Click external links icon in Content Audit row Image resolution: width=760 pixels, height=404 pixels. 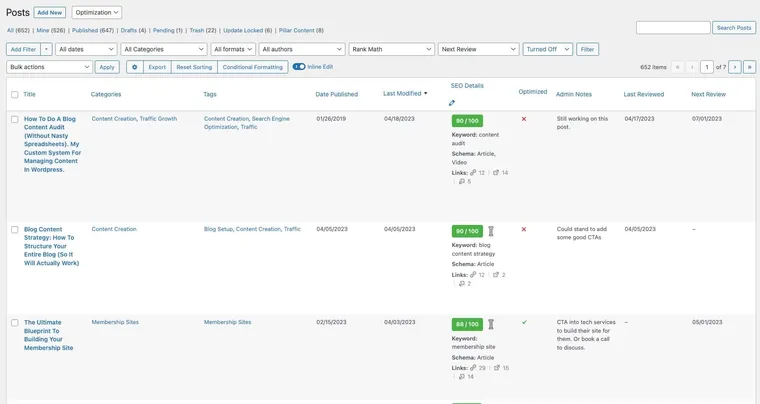point(496,172)
